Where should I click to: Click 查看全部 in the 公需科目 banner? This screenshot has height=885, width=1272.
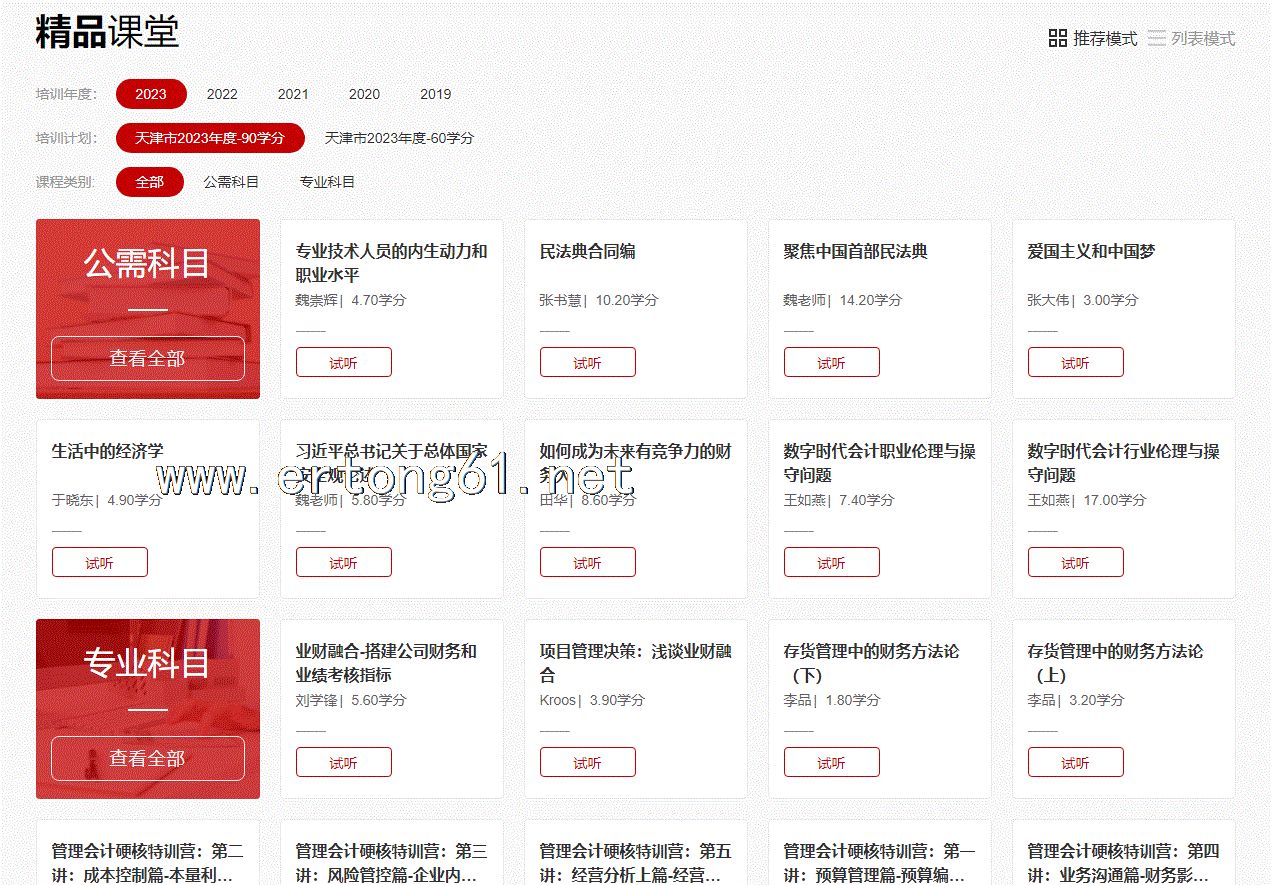coord(148,359)
